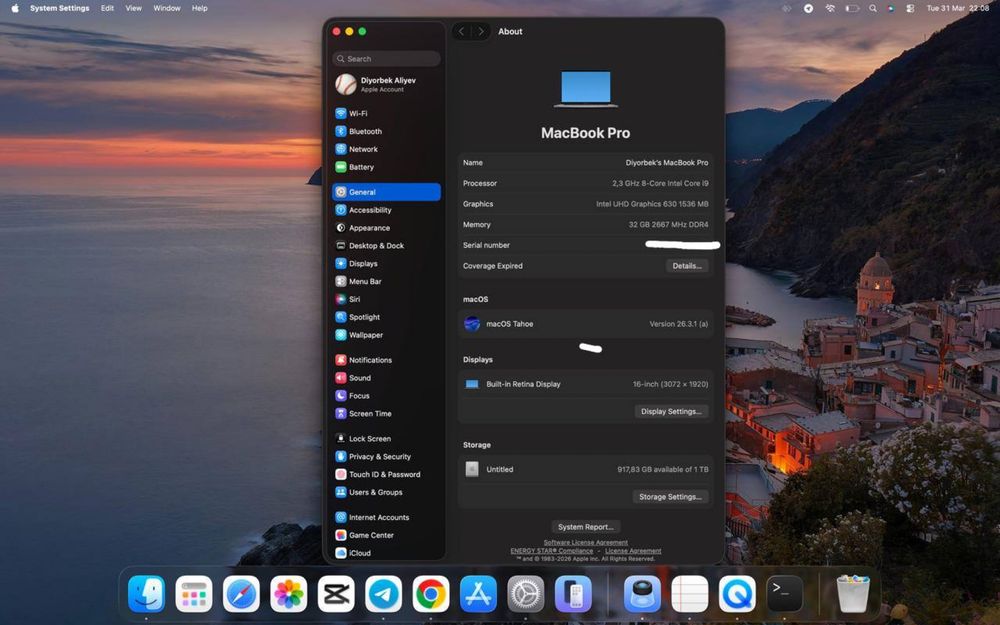The image size is (1000, 625).
Task: Open Appearance settings
Action: pos(386,228)
